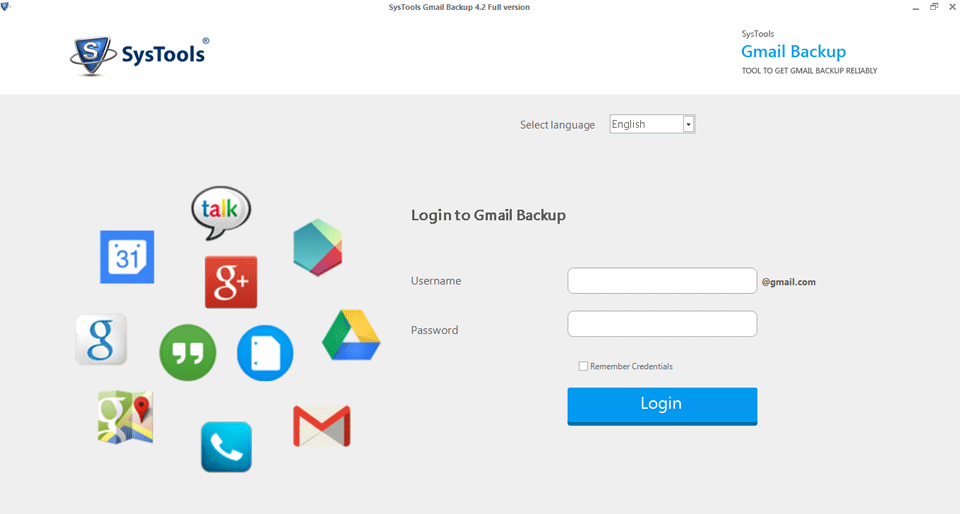960x514 pixels.
Task: Click the 'Login to Gmail Backup' heading
Action: (x=488, y=215)
